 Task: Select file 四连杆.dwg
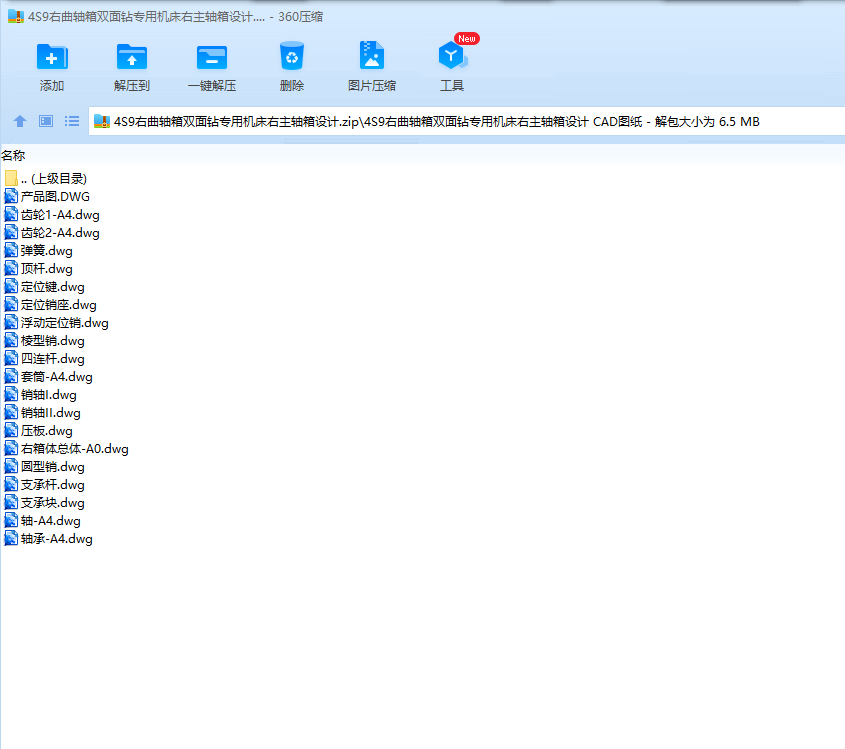pyautogui.click(x=44, y=358)
